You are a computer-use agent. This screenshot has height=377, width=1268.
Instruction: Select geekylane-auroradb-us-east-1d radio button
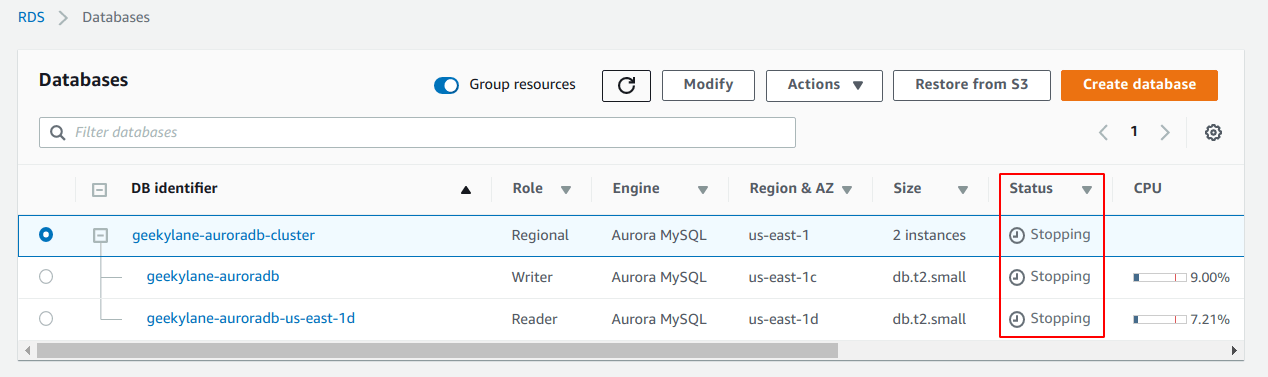[x=46, y=318]
